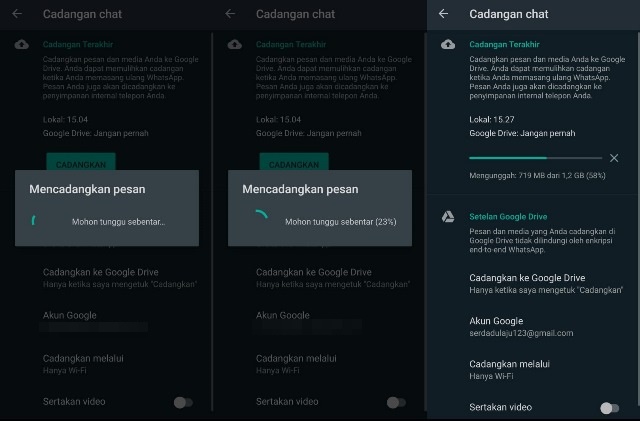
Task: Click the Setelan Google Drive heading
Action: point(508,217)
